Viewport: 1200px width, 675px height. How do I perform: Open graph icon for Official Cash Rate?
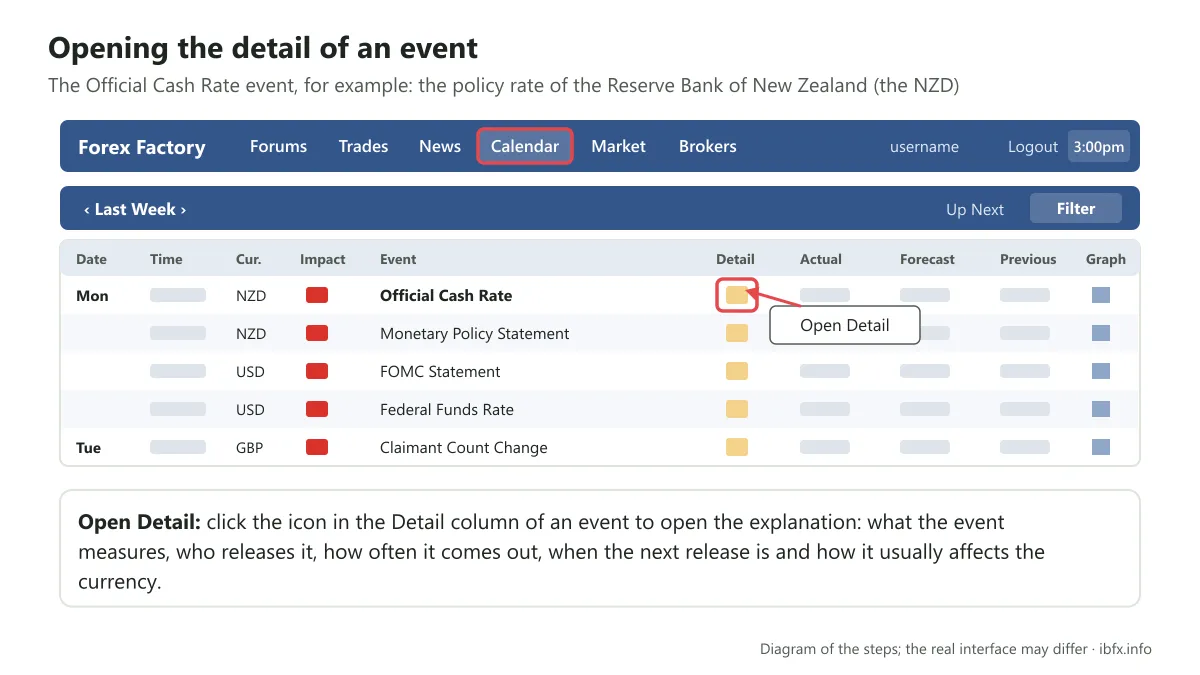(1101, 295)
